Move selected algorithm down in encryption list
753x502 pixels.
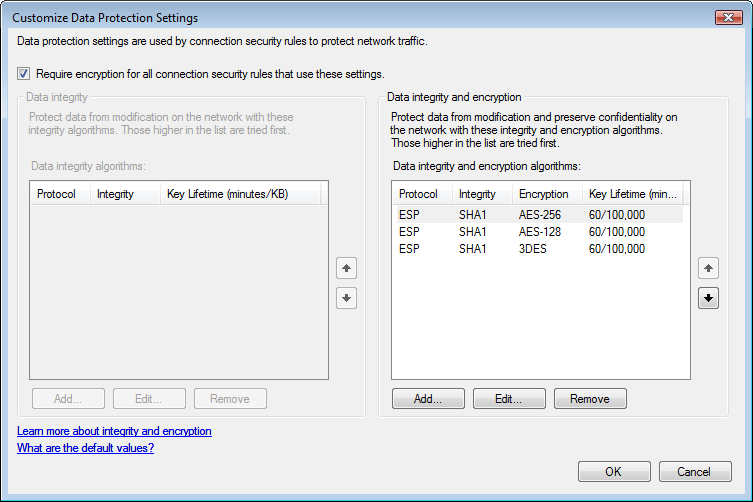[x=708, y=298]
